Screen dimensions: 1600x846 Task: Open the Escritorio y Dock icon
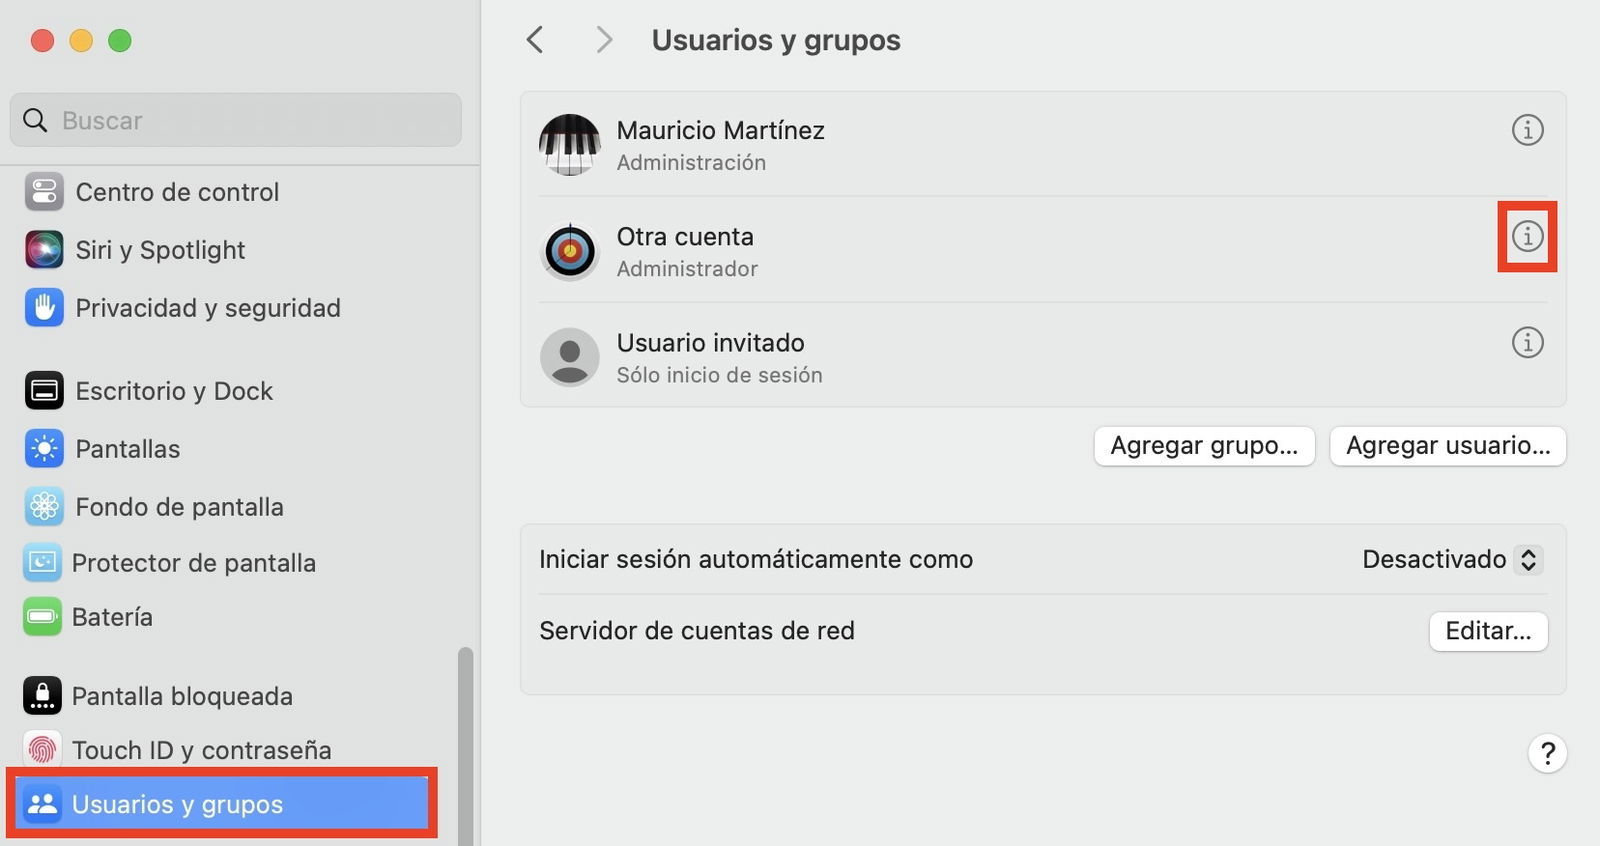click(x=44, y=391)
